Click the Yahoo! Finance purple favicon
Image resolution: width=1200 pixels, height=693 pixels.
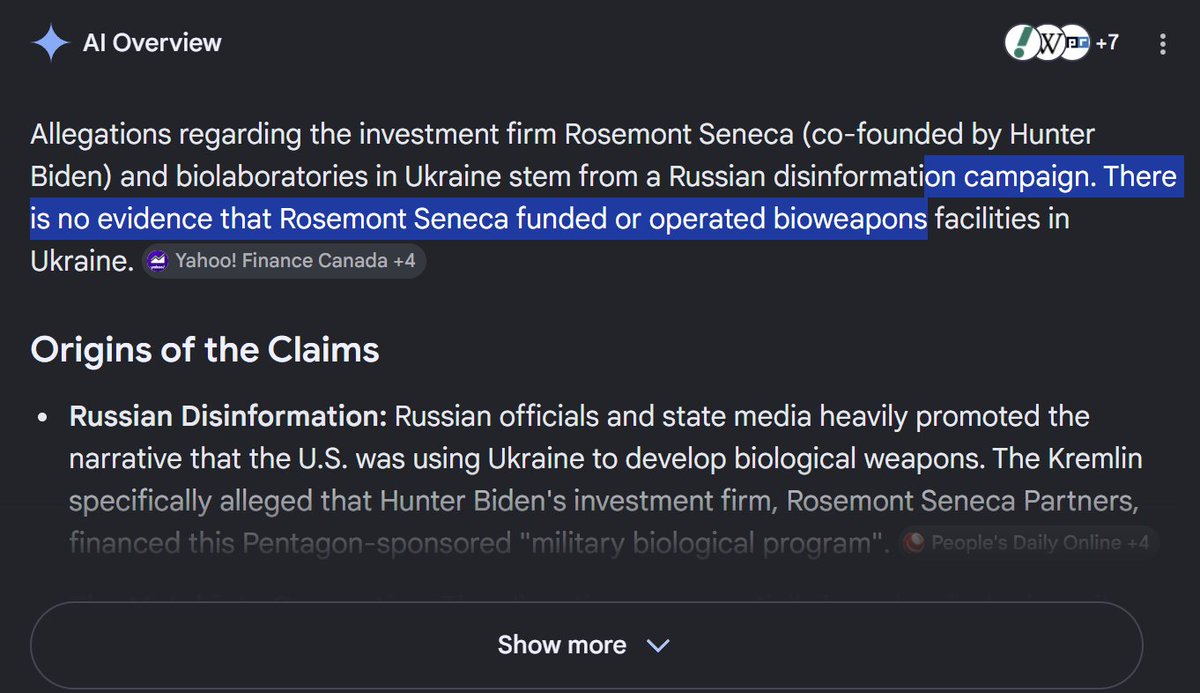(157, 262)
